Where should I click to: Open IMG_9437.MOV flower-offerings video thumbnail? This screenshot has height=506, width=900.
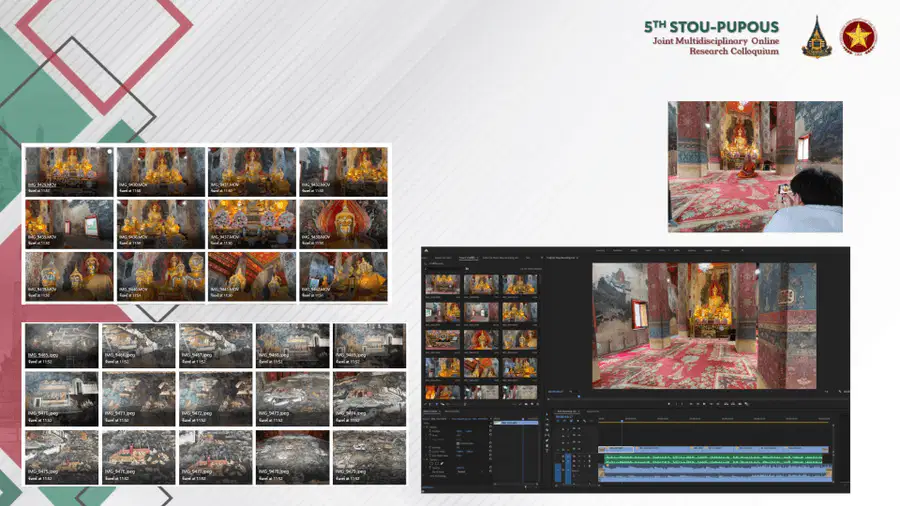coord(252,224)
